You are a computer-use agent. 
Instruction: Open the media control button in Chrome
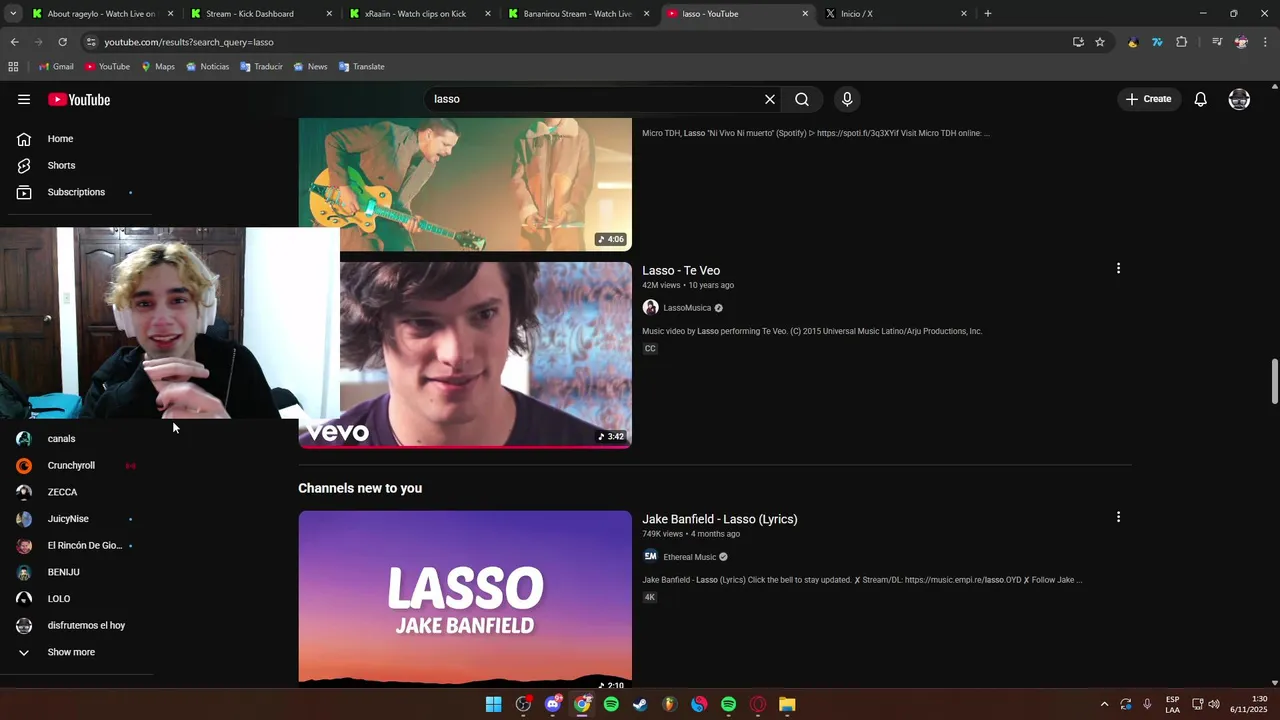pos(1217,42)
